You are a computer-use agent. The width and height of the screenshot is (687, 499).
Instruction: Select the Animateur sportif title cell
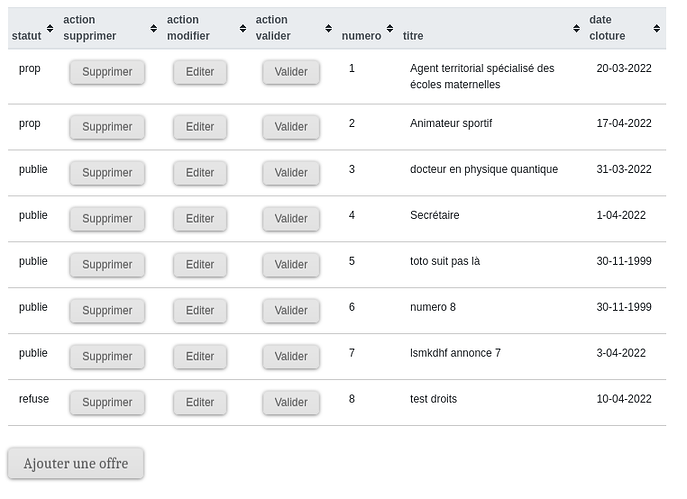coord(451,124)
